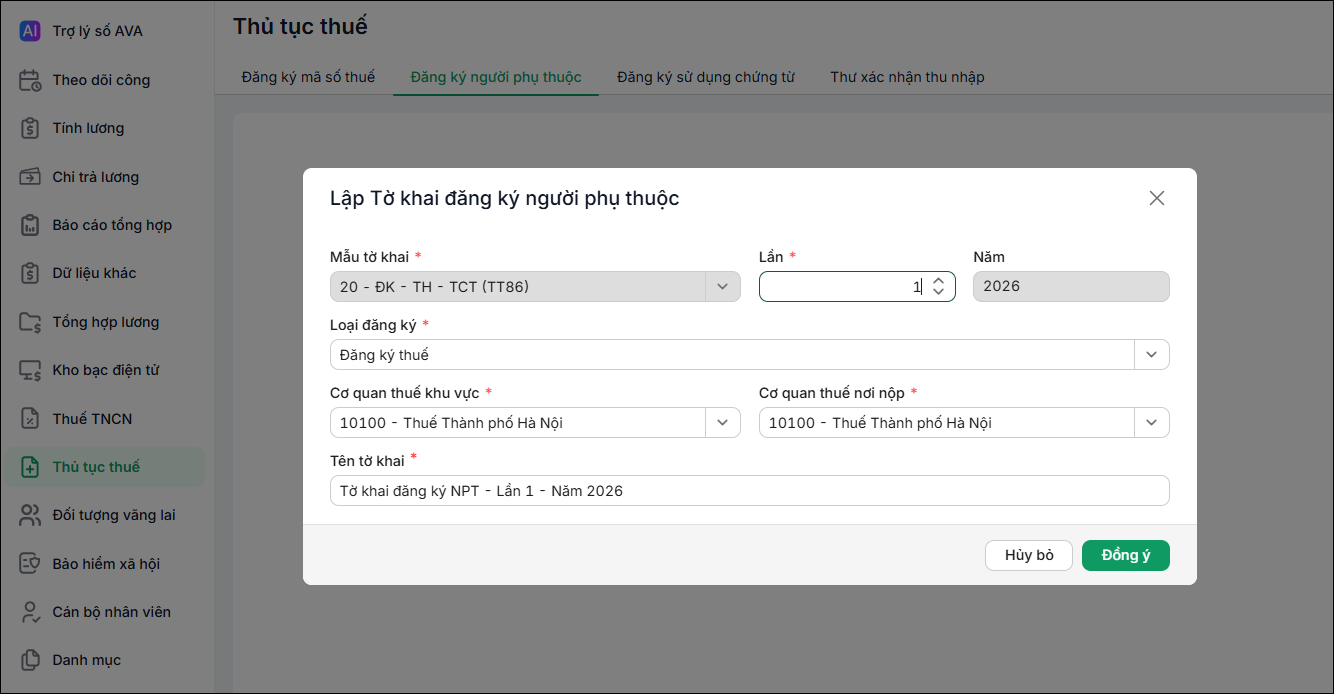1334x694 pixels.
Task: Switch to the Thư xác nhận thu nhập tab
Action: (907, 77)
